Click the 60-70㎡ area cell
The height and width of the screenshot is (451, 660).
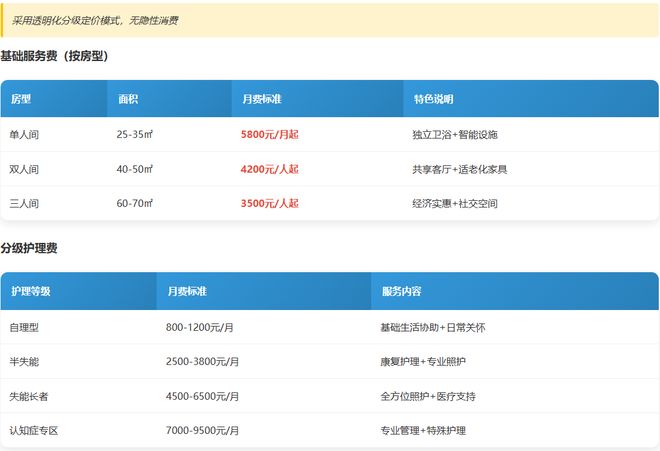(x=135, y=203)
